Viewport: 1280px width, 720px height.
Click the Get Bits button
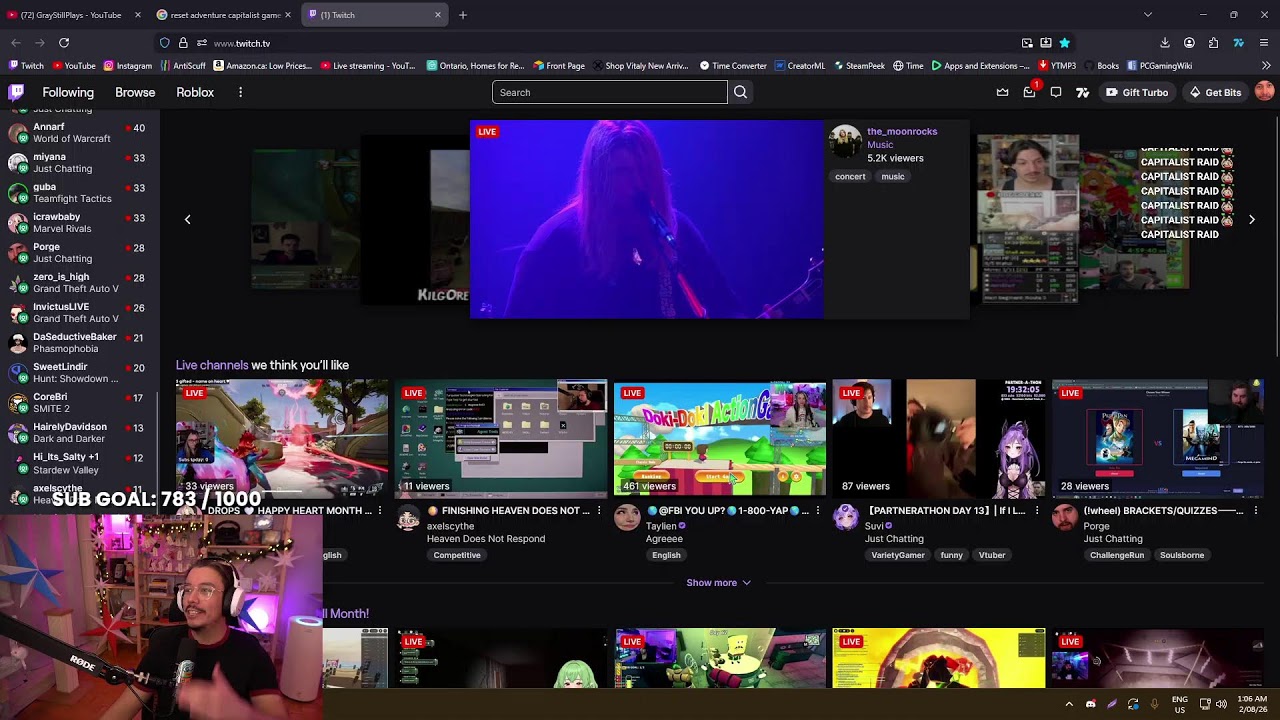tap(1215, 92)
